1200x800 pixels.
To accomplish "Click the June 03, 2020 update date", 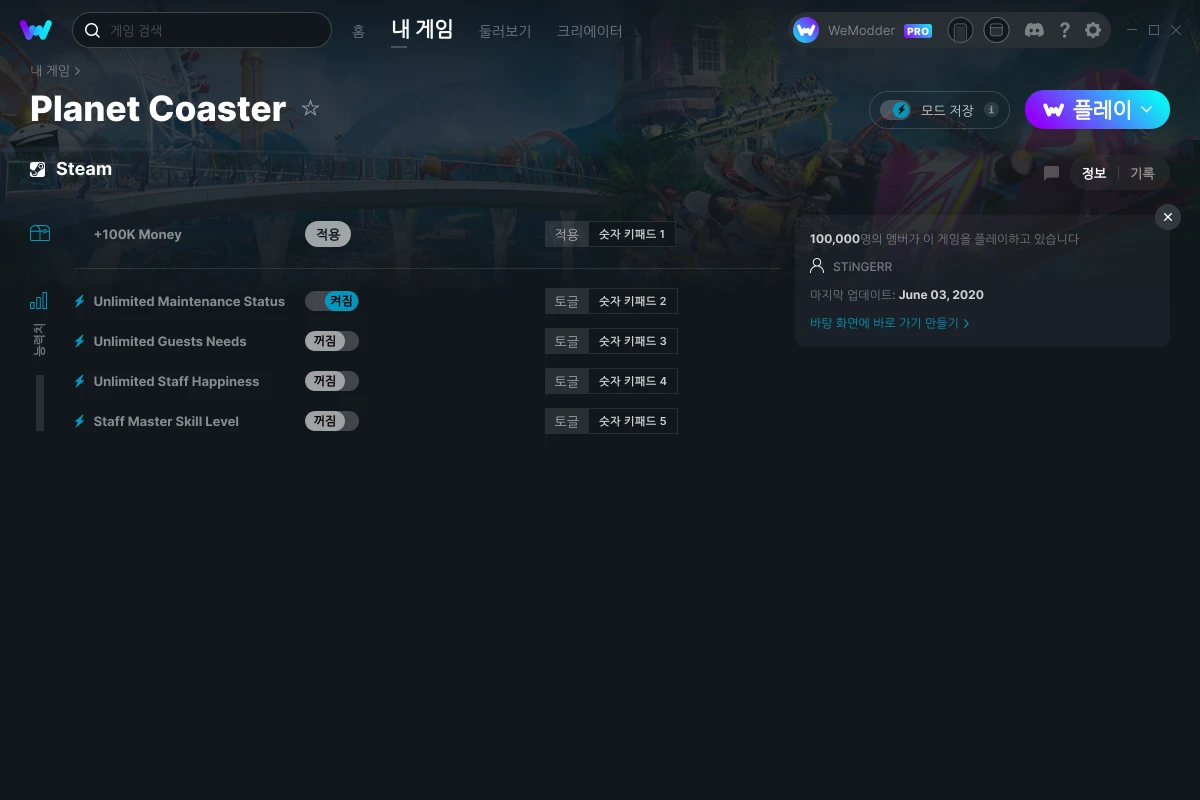I will tap(941, 295).
